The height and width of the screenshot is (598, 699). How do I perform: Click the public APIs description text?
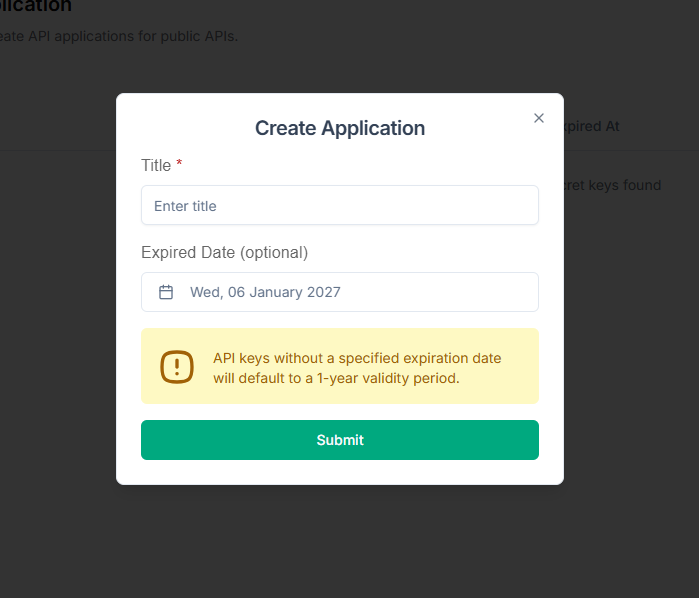(x=120, y=37)
